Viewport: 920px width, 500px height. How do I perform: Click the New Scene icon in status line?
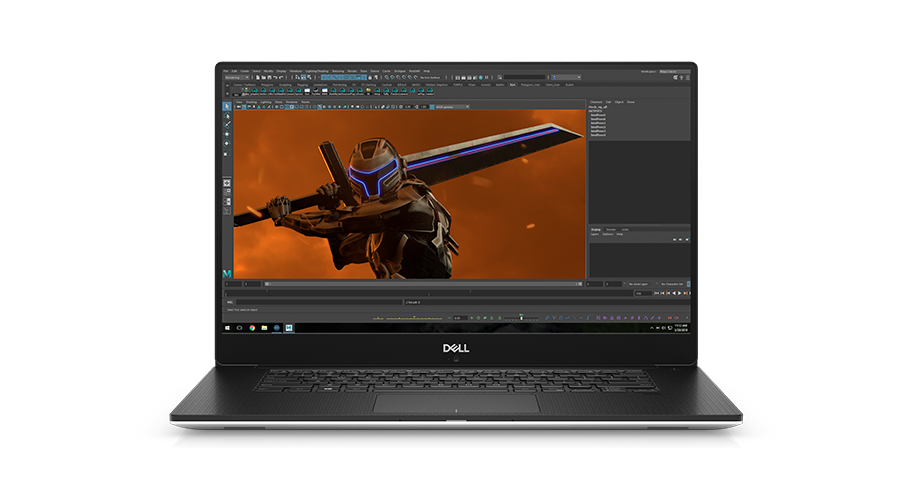point(258,77)
